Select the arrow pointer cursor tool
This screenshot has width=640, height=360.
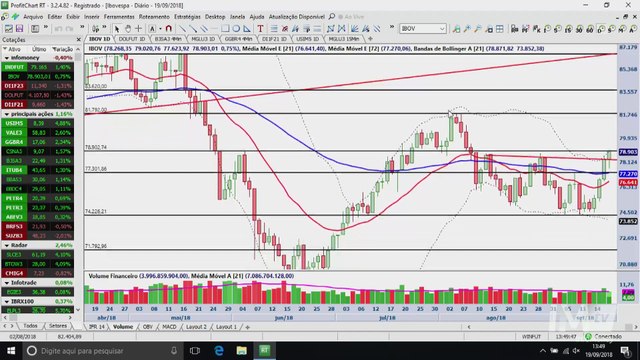coord(117,29)
